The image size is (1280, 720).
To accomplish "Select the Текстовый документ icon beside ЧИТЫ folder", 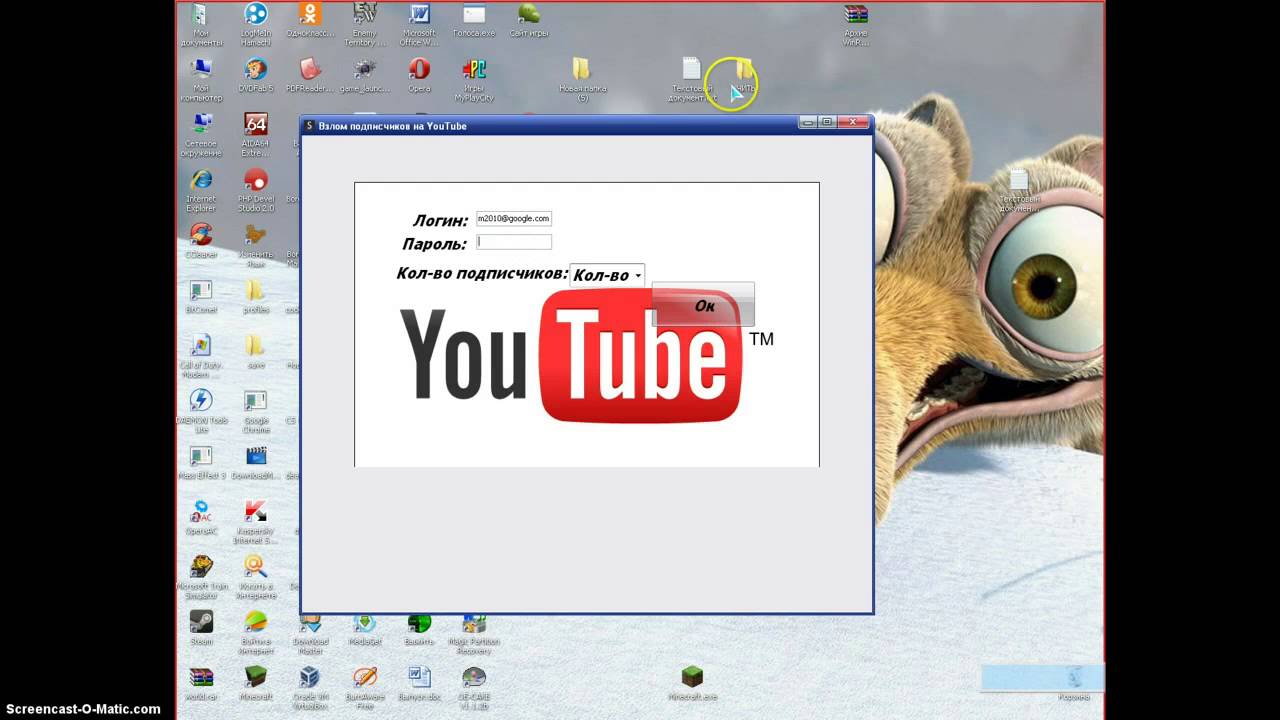I will pos(692,80).
